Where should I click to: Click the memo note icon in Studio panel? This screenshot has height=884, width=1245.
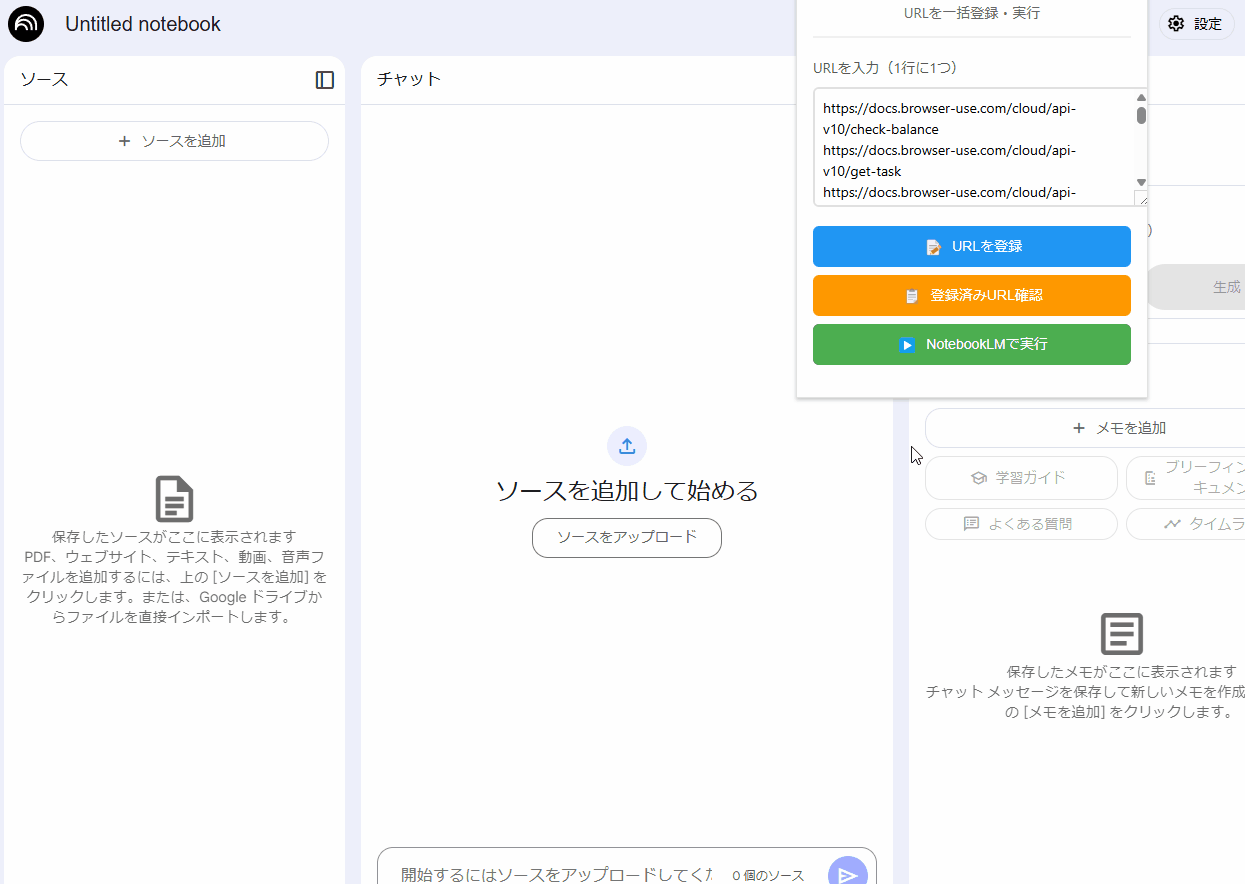1121,634
